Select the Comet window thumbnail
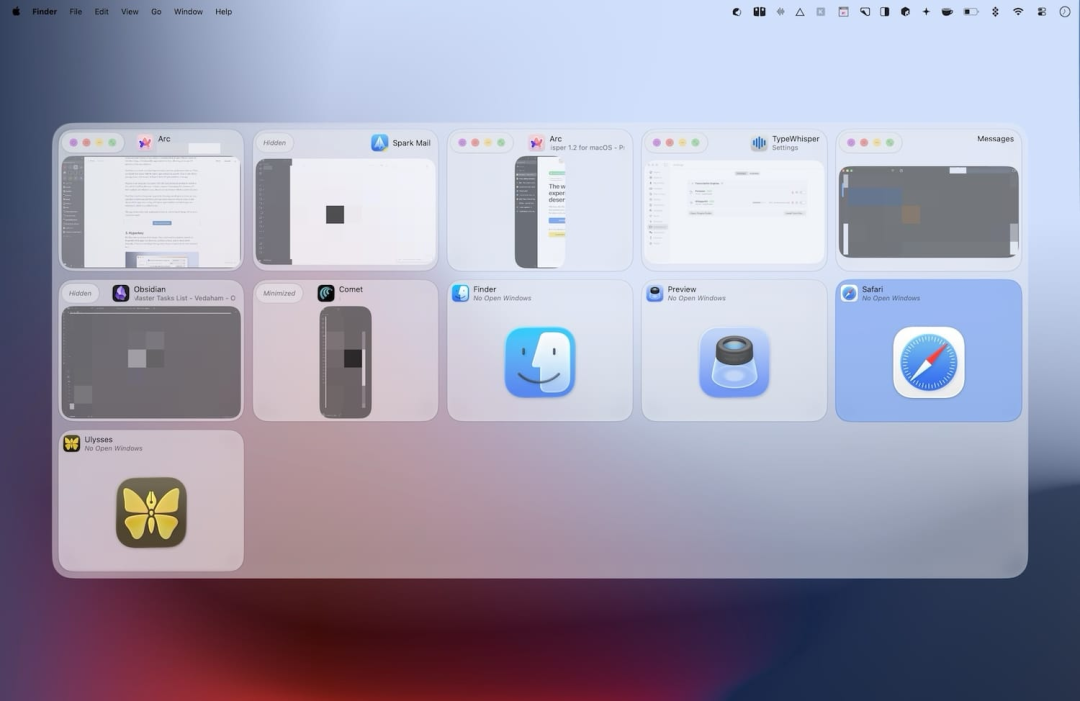Screen dimensions: 1080x701 coord(346,362)
